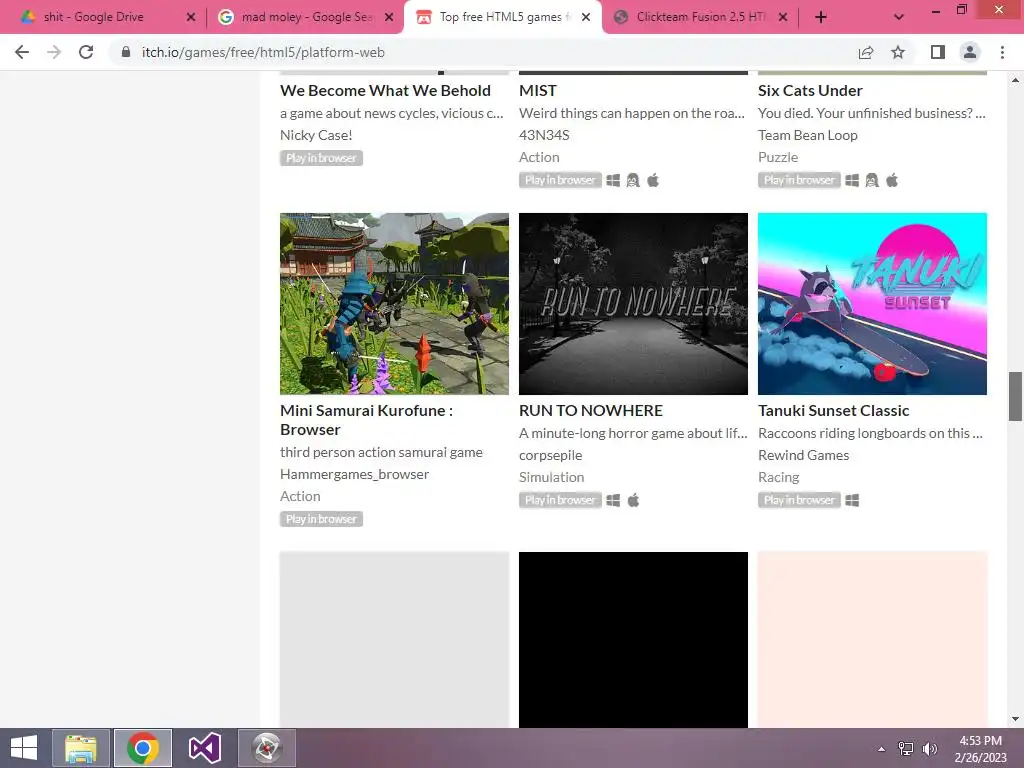Share this page via the share icon
Screen dimensions: 1024x768
pos(866,52)
